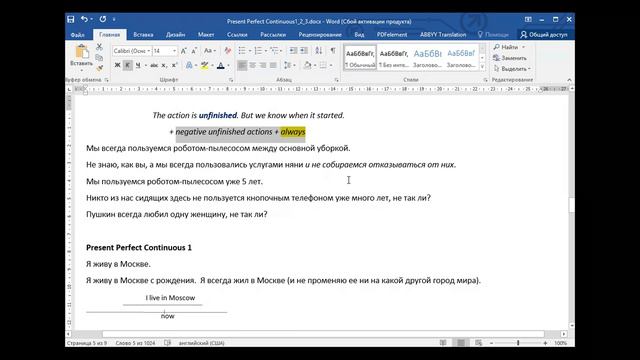Decrease the paragraph indent
640x360 pixels.
pos(293,51)
